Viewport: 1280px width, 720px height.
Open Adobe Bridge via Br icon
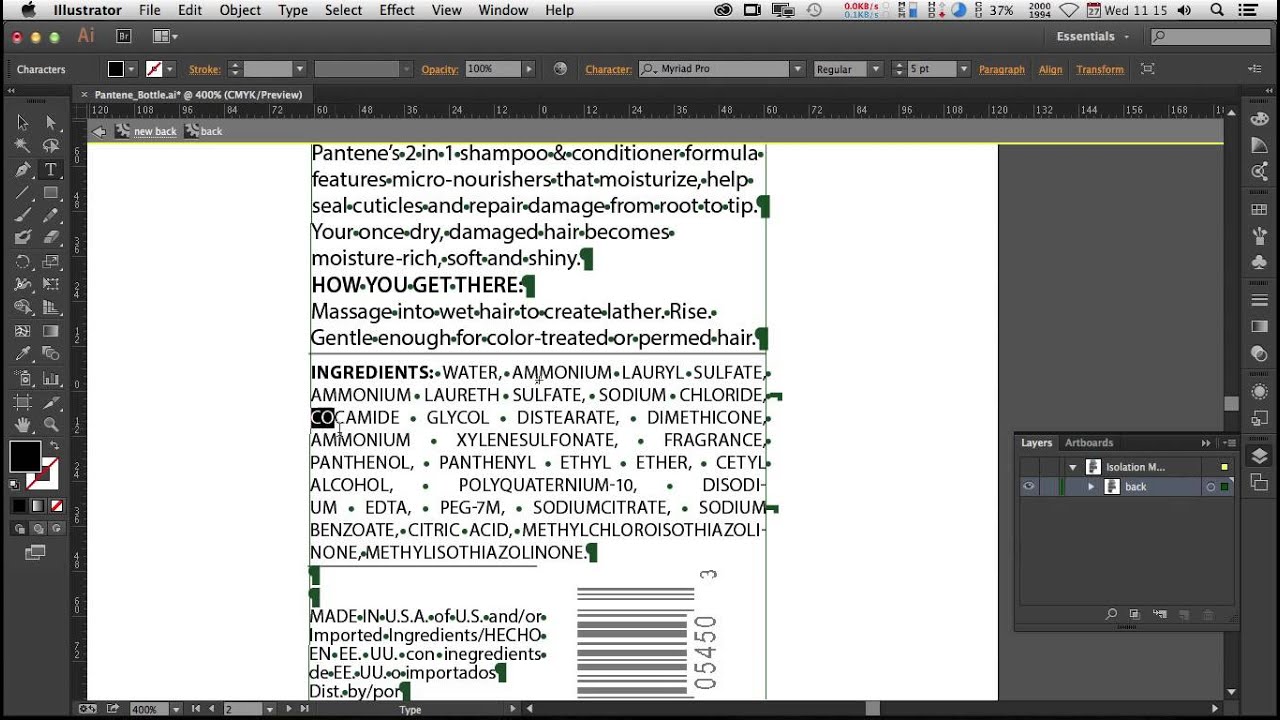tap(124, 36)
